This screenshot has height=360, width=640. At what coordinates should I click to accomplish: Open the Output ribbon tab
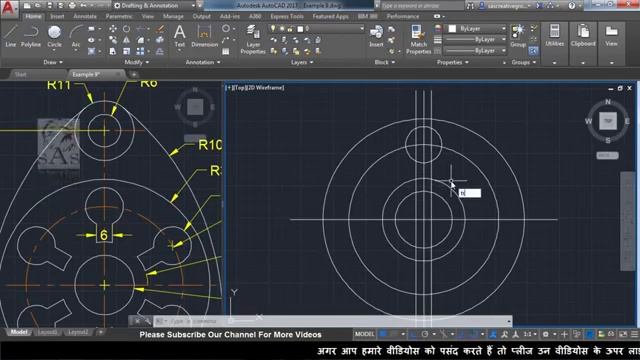202,16
